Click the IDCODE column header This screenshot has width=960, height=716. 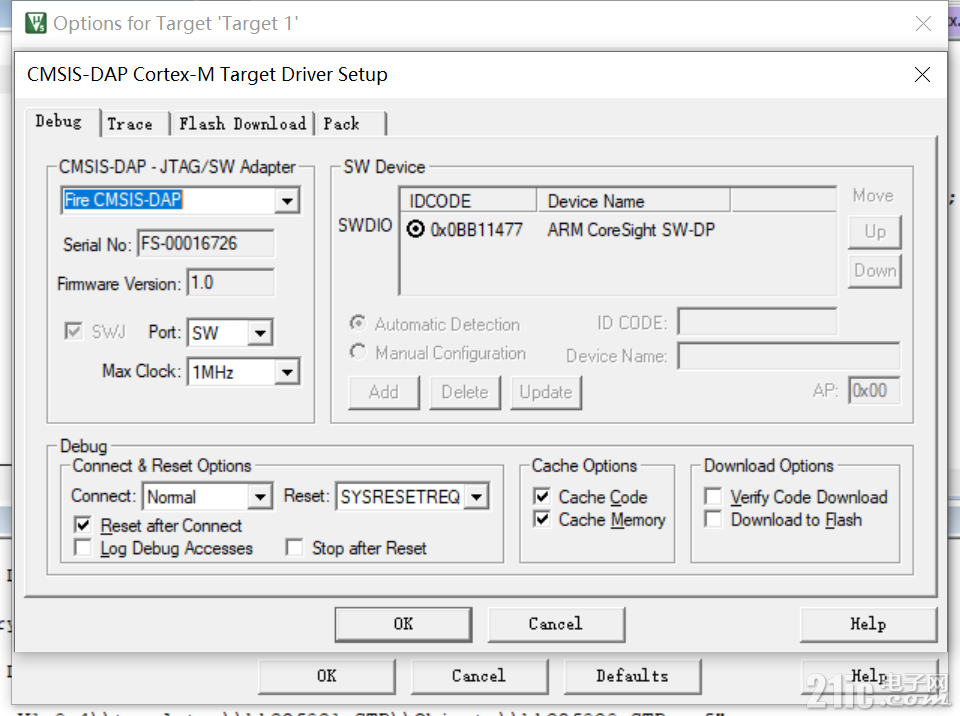[468, 201]
